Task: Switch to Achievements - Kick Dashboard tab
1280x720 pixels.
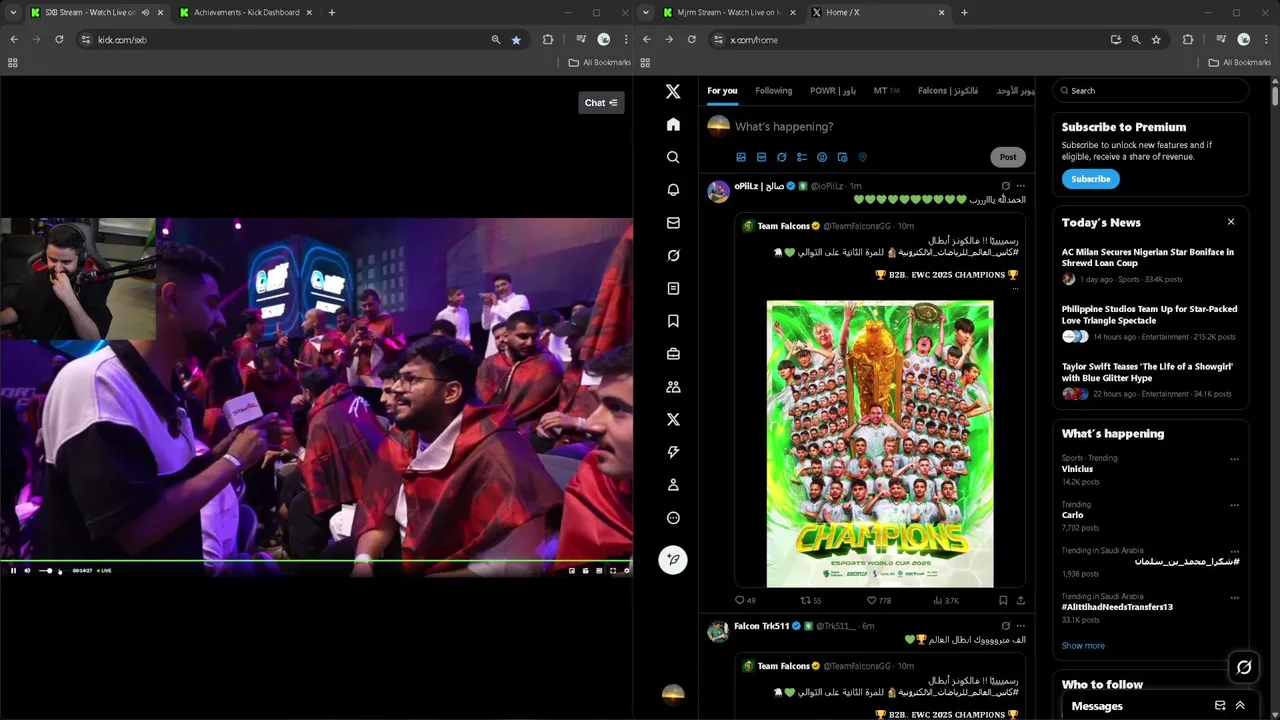Action: tap(247, 13)
